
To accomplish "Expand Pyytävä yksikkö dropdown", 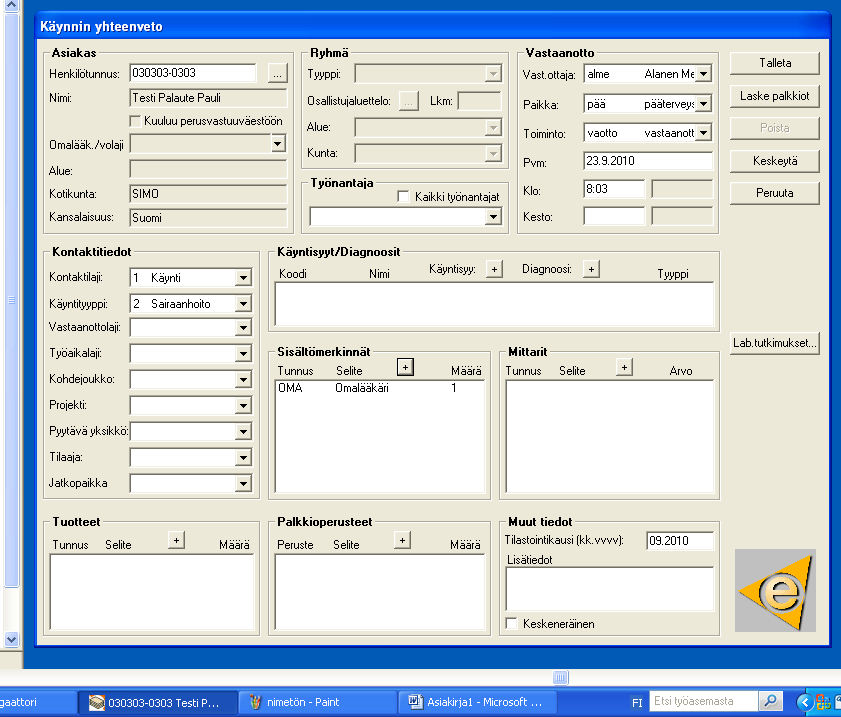I will [x=243, y=432].
